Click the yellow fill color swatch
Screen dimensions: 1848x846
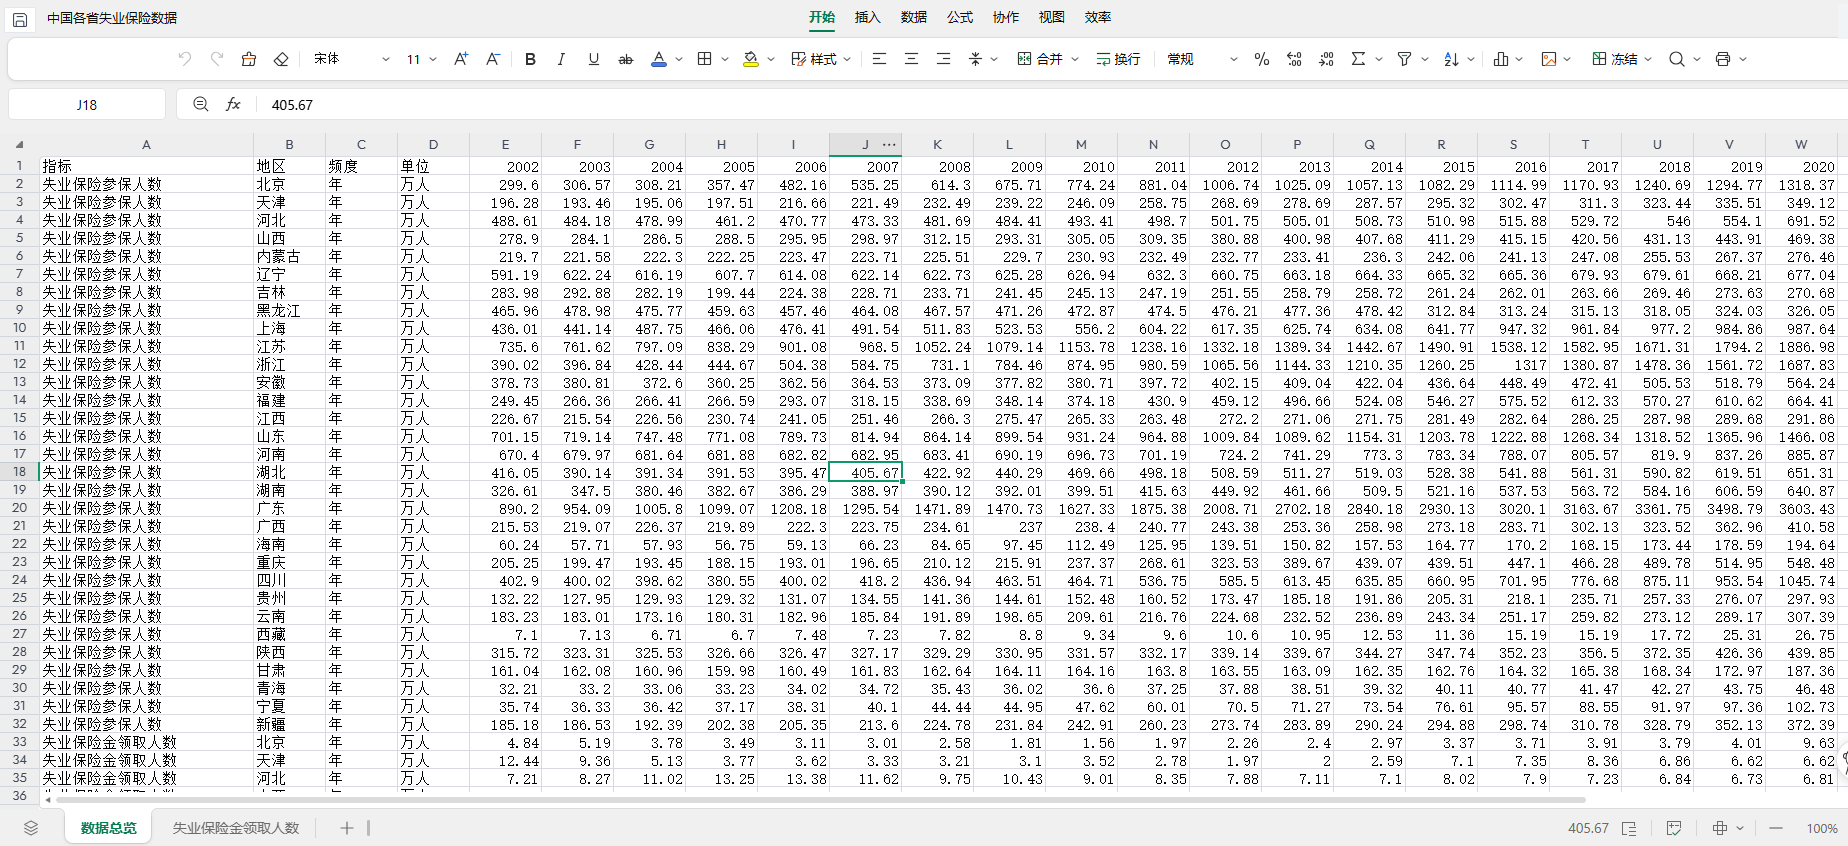point(751,59)
